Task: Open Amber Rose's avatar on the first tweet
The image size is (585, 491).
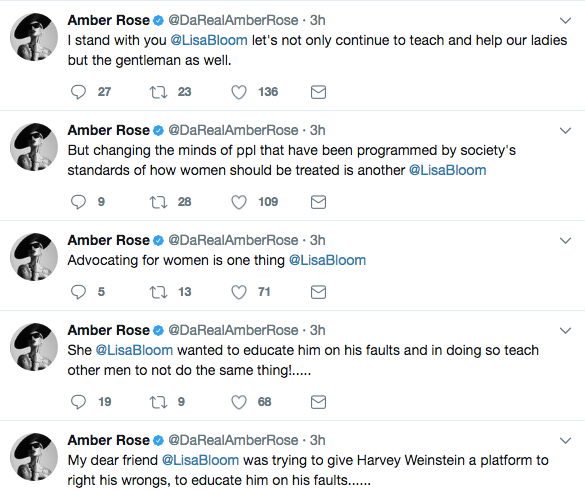Action: tap(34, 37)
